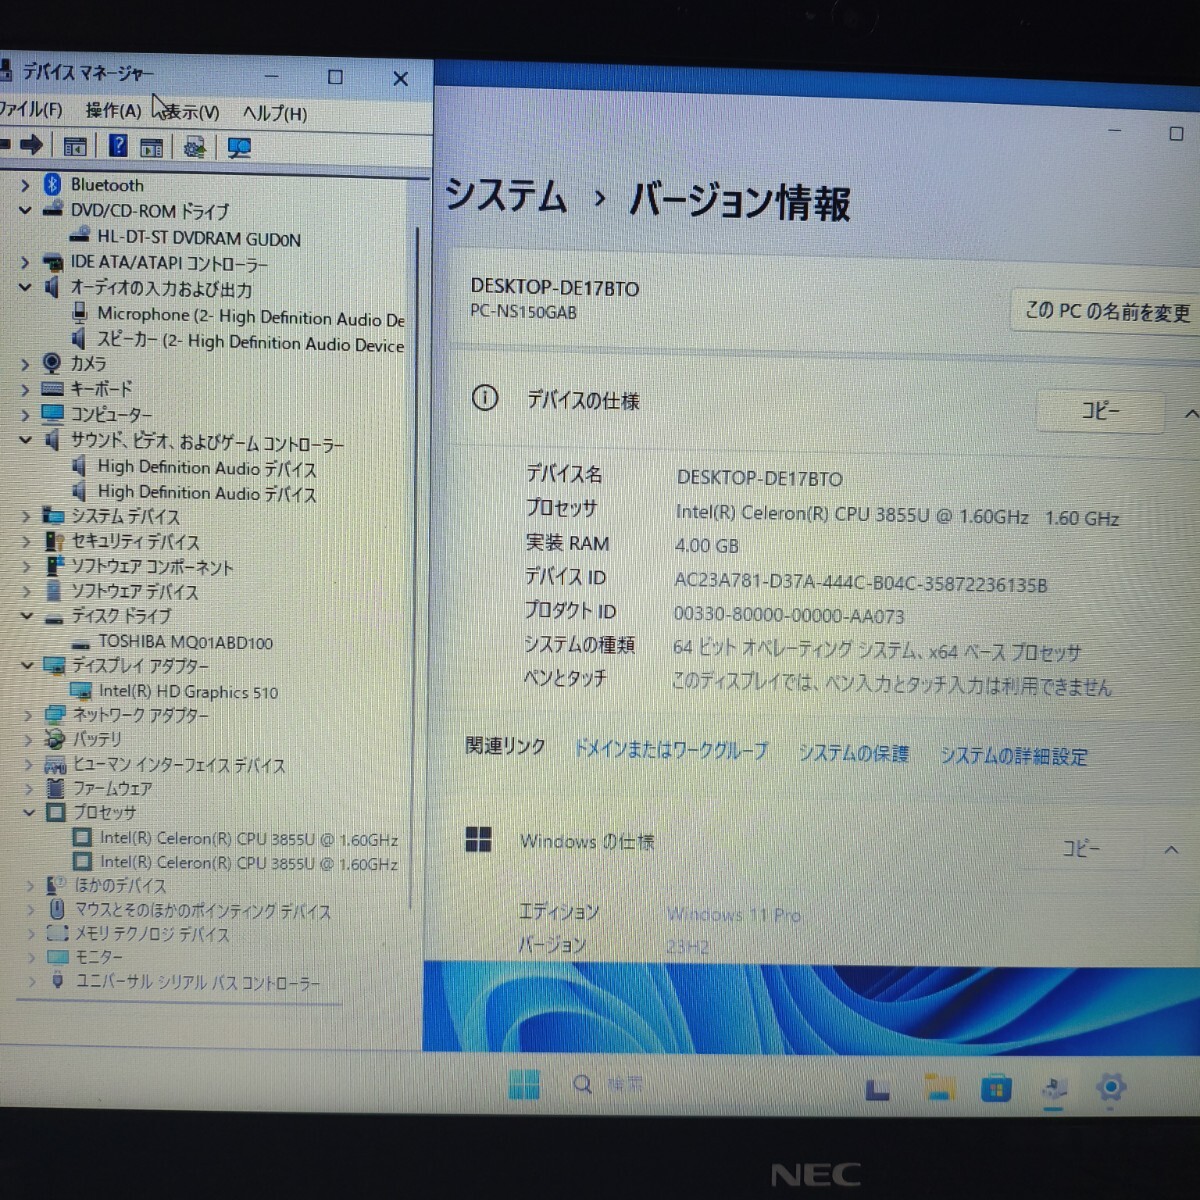Select the セキュリティ デバイス category icon
Image resolution: width=1200 pixels, height=1200 pixels.
54,541
